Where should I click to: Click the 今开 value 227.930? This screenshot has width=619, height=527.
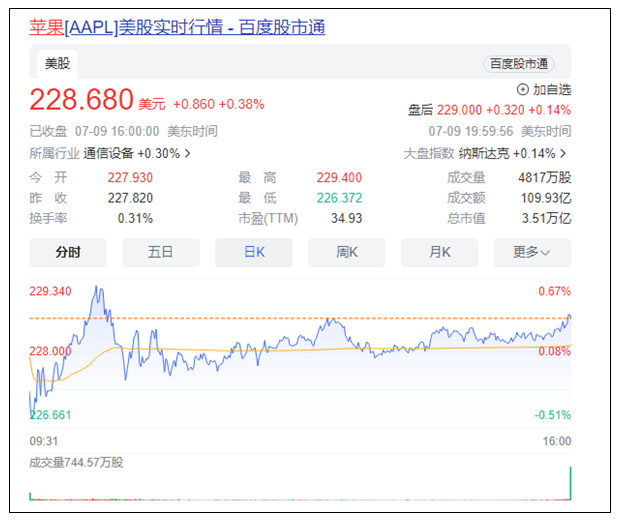coord(130,178)
